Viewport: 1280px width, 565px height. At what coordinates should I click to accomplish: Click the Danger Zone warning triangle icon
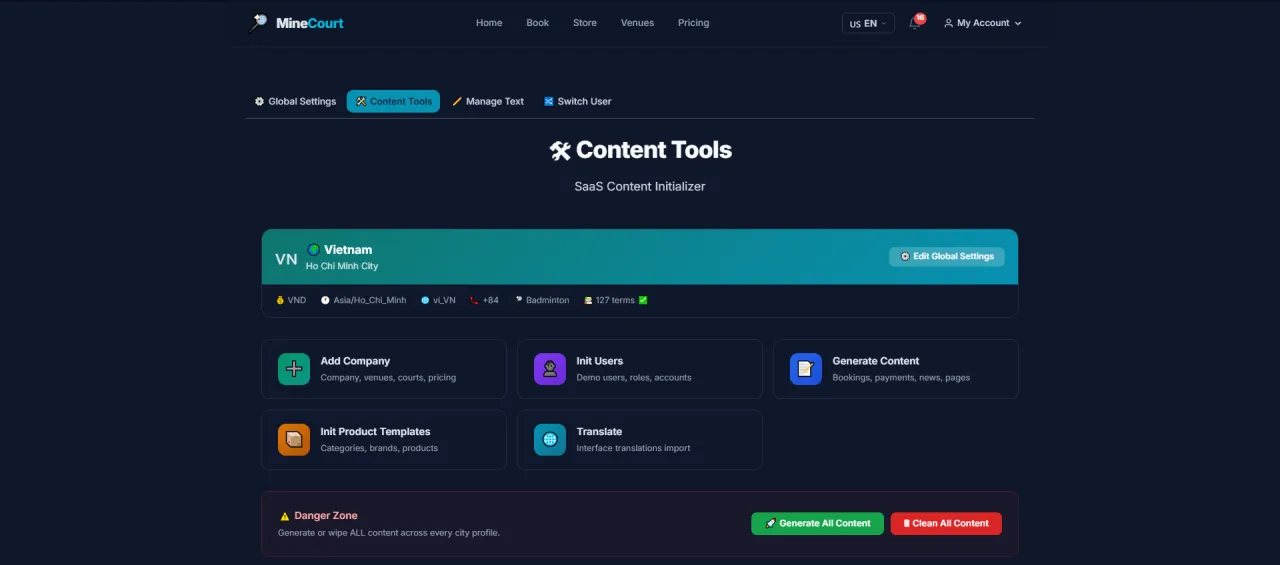(x=285, y=516)
